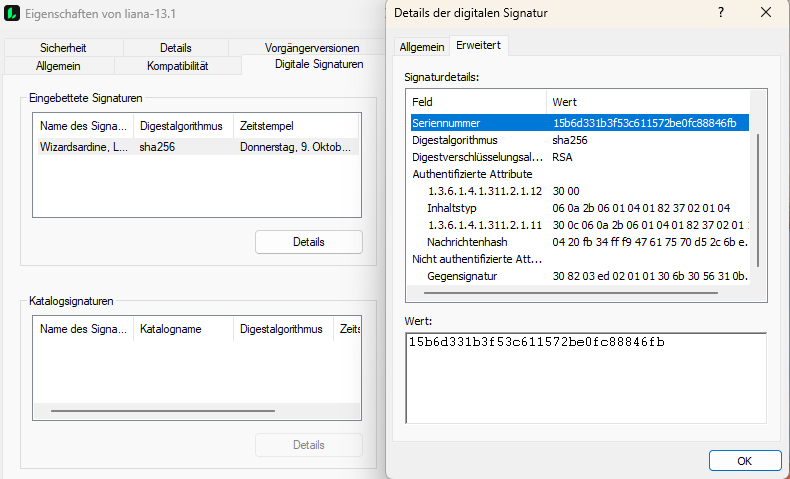790x479 pixels.
Task: Select the Digestalgorithmus row in Signaturdetails
Action: [x=579, y=140]
